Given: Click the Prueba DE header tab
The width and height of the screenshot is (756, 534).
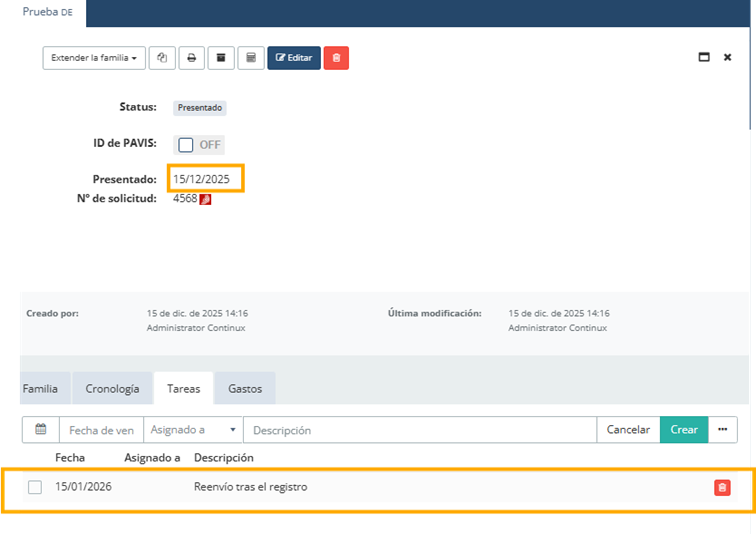Looking at the screenshot, I should 48,12.
